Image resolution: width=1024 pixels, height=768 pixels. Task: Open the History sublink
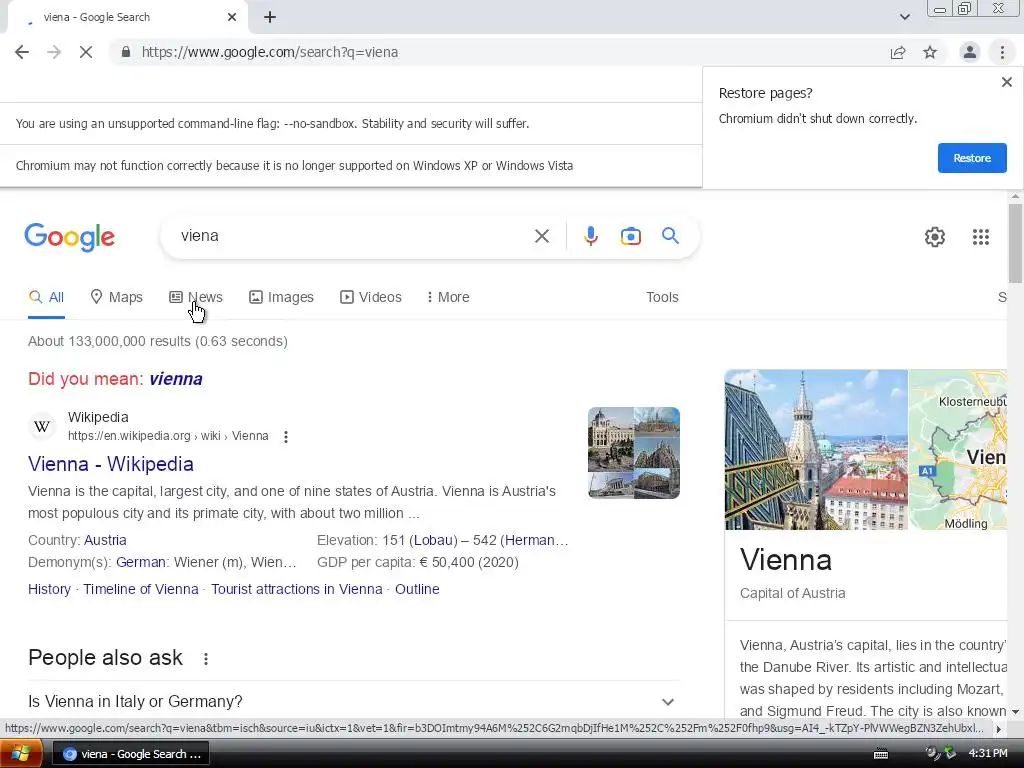[50, 589]
